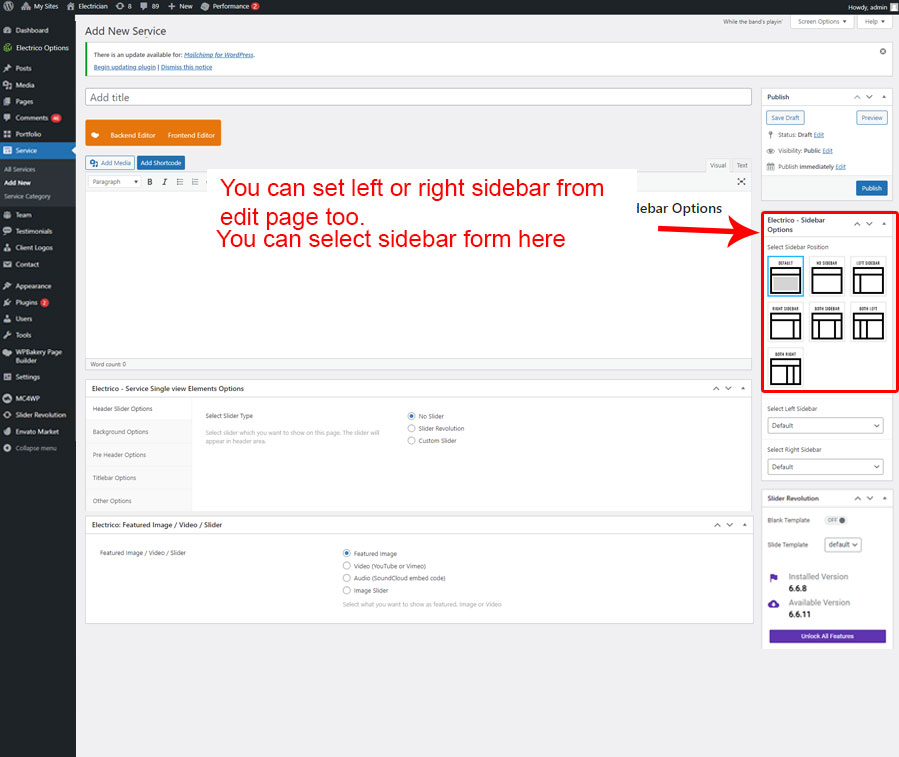Toggle the Blank Template switch
The height and width of the screenshot is (757, 899).
click(835, 520)
